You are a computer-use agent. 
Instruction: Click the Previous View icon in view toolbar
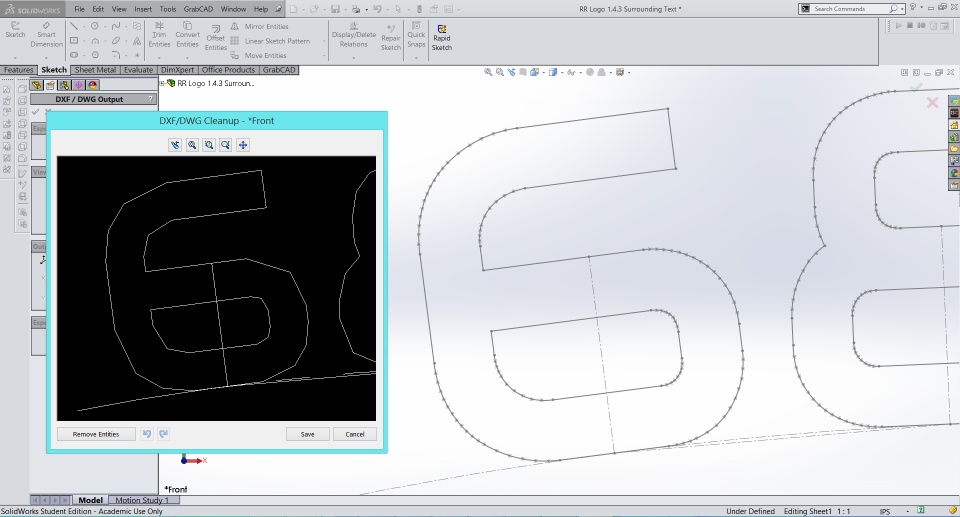[x=511, y=72]
